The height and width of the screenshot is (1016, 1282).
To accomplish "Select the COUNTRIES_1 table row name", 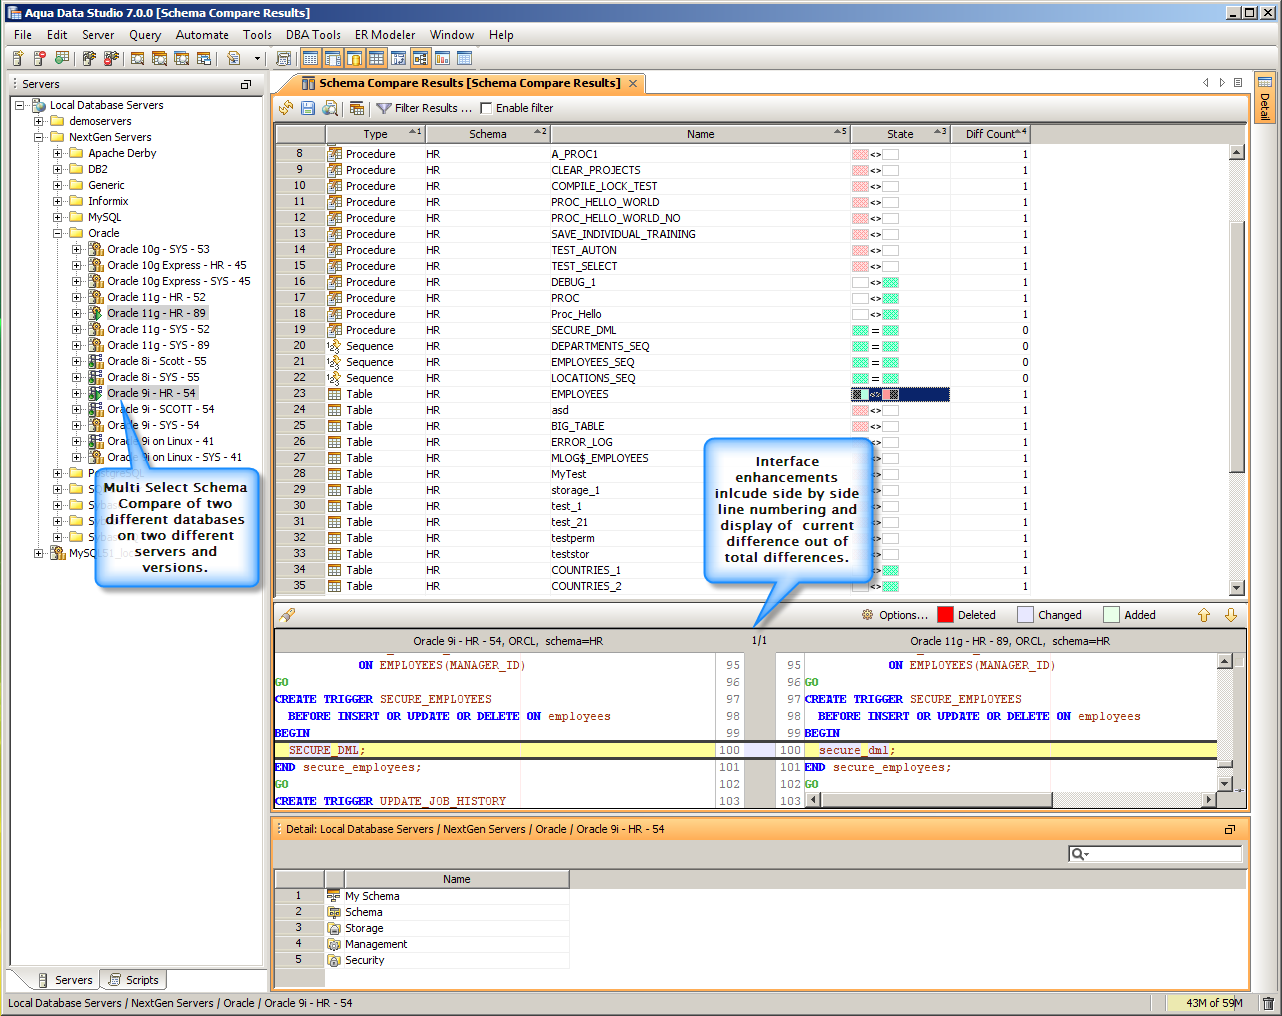I will click(x=586, y=570).
